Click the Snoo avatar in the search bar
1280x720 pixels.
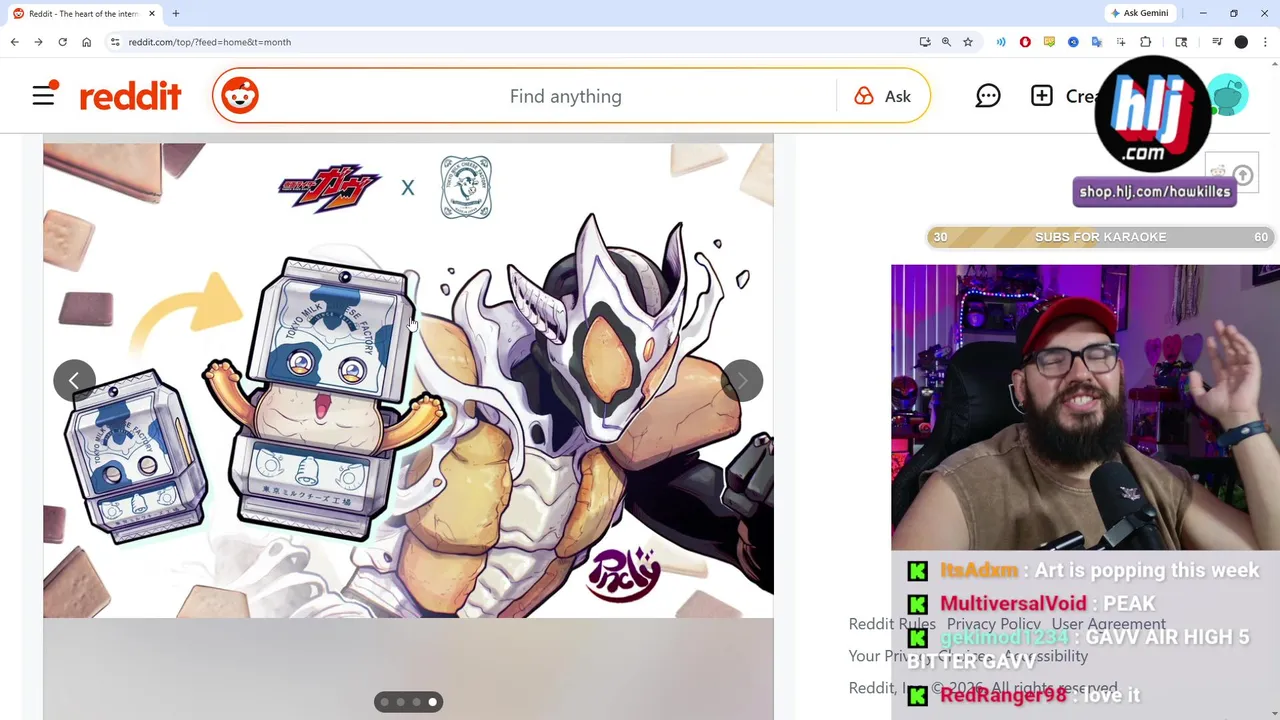click(x=240, y=96)
